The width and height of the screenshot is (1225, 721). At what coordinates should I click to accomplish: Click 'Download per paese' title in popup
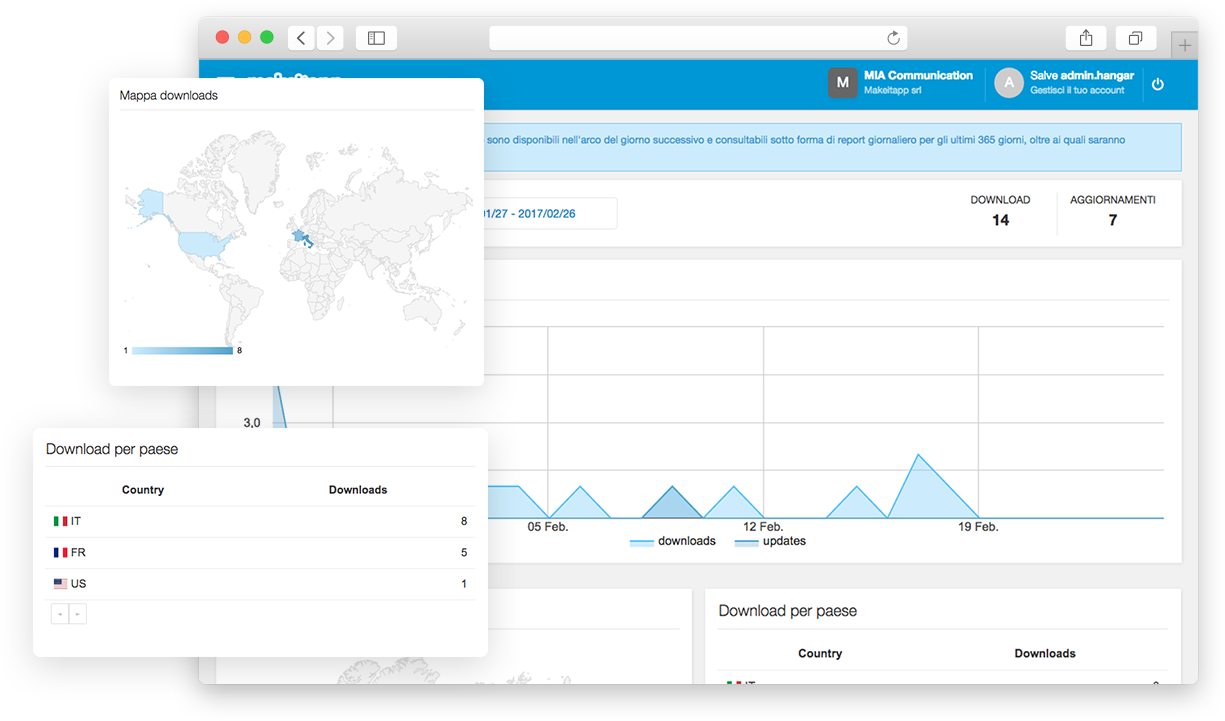(x=112, y=449)
